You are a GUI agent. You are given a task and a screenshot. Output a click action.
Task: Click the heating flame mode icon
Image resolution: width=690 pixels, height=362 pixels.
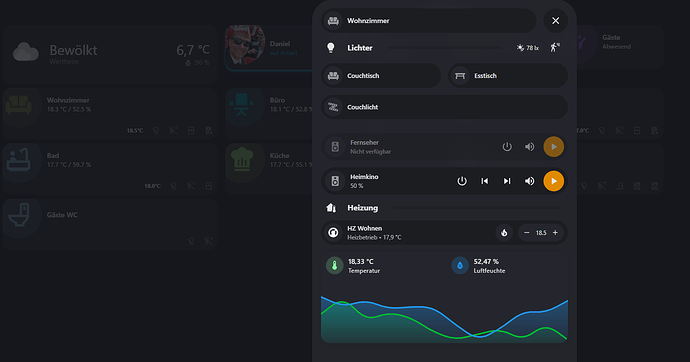point(504,233)
